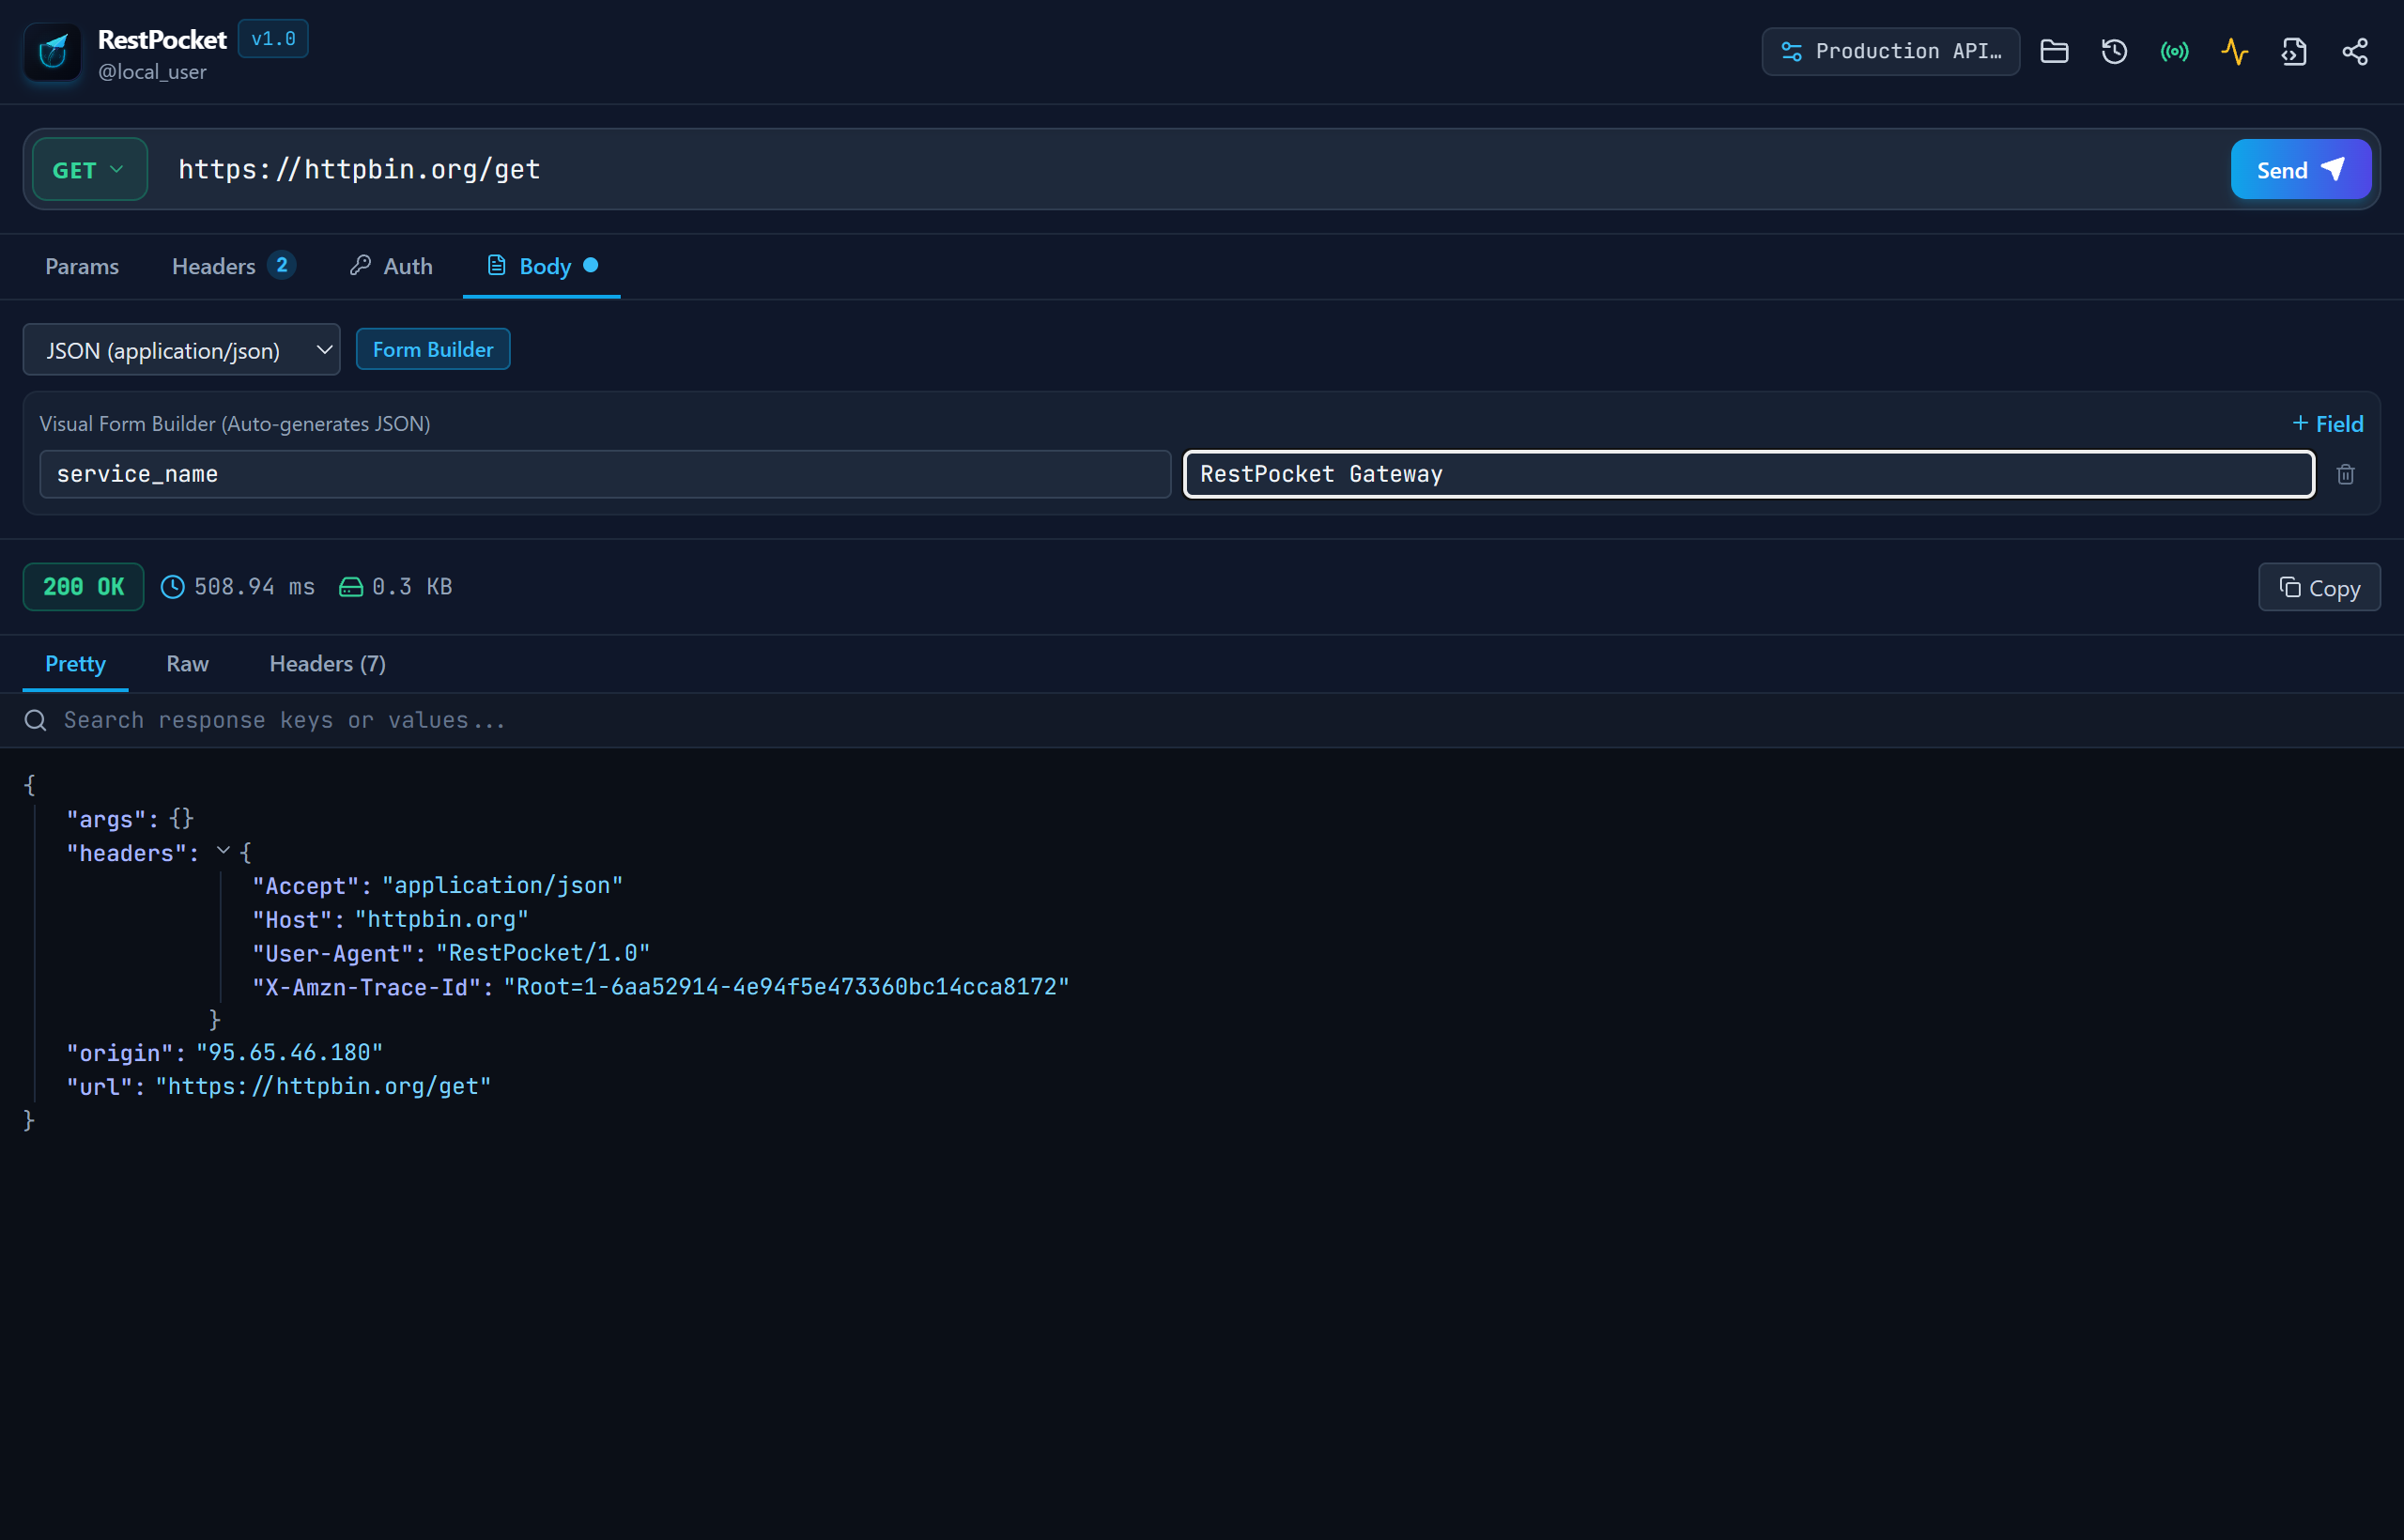Click the "origin" value 95.65.46.180
The height and width of the screenshot is (1540, 2404).
pos(289,1052)
